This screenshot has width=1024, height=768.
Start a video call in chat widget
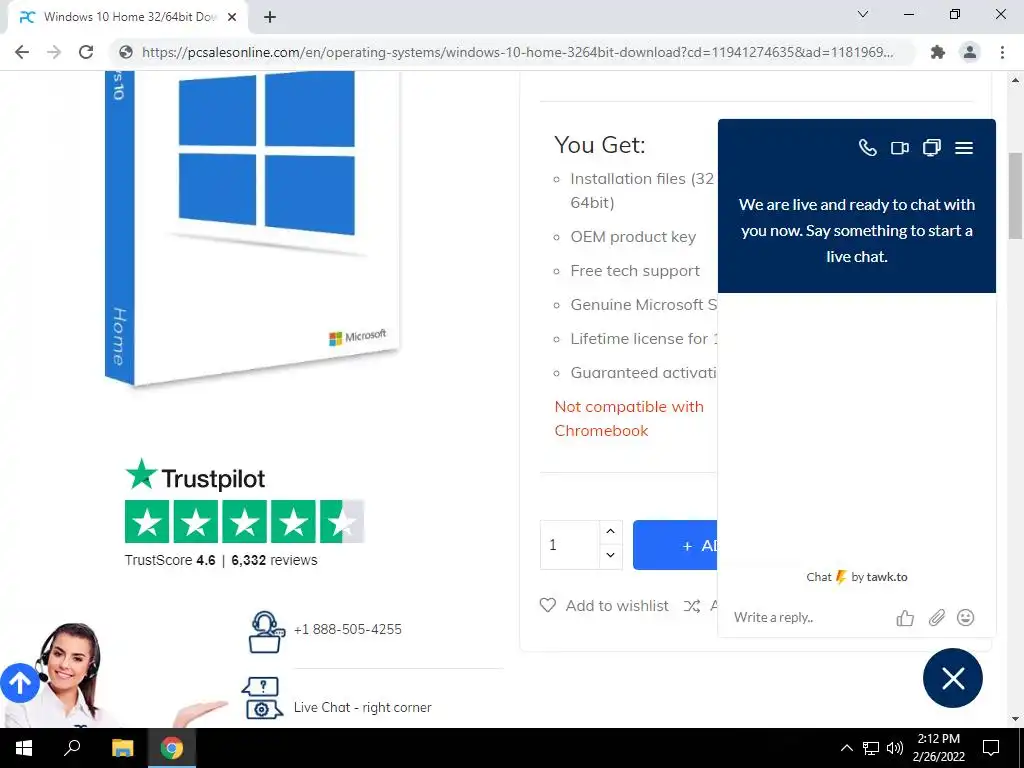click(x=900, y=148)
